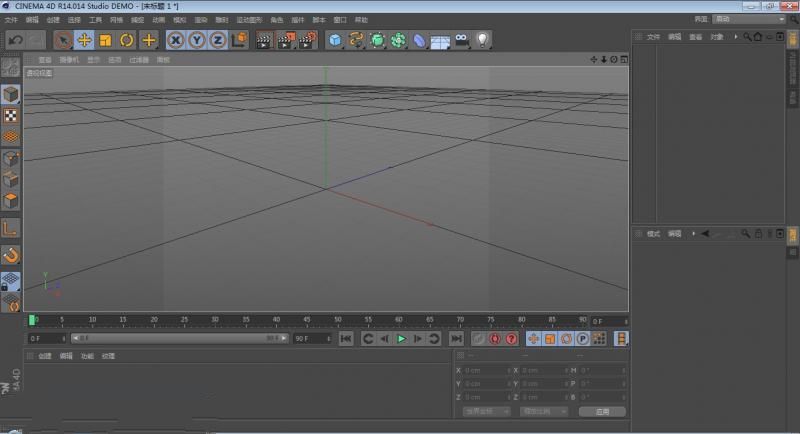Open the 摄像机 menu in viewport
The height and width of the screenshot is (434, 800).
pyautogui.click(x=68, y=60)
